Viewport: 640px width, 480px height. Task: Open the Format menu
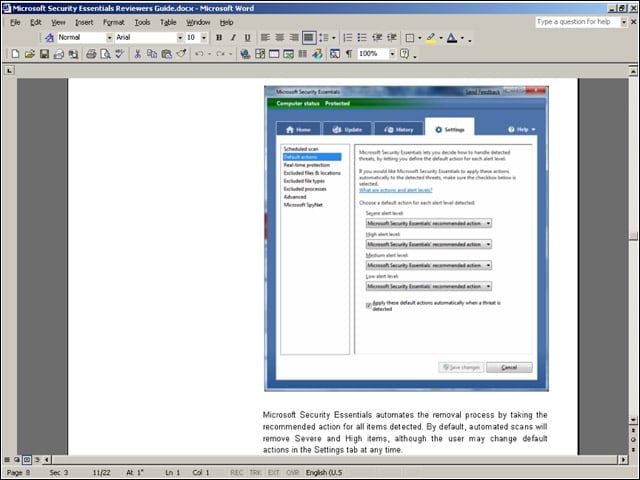(x=113, y=22)
